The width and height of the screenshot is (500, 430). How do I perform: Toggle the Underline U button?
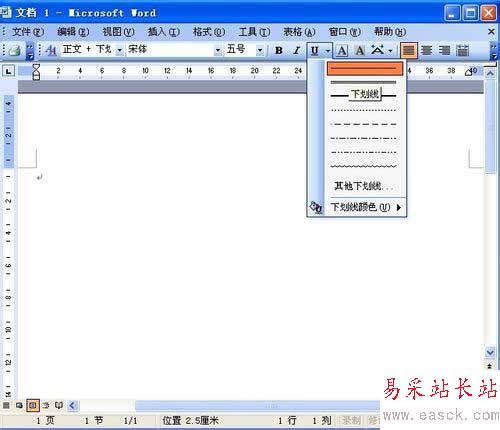(x=314, y=50)
